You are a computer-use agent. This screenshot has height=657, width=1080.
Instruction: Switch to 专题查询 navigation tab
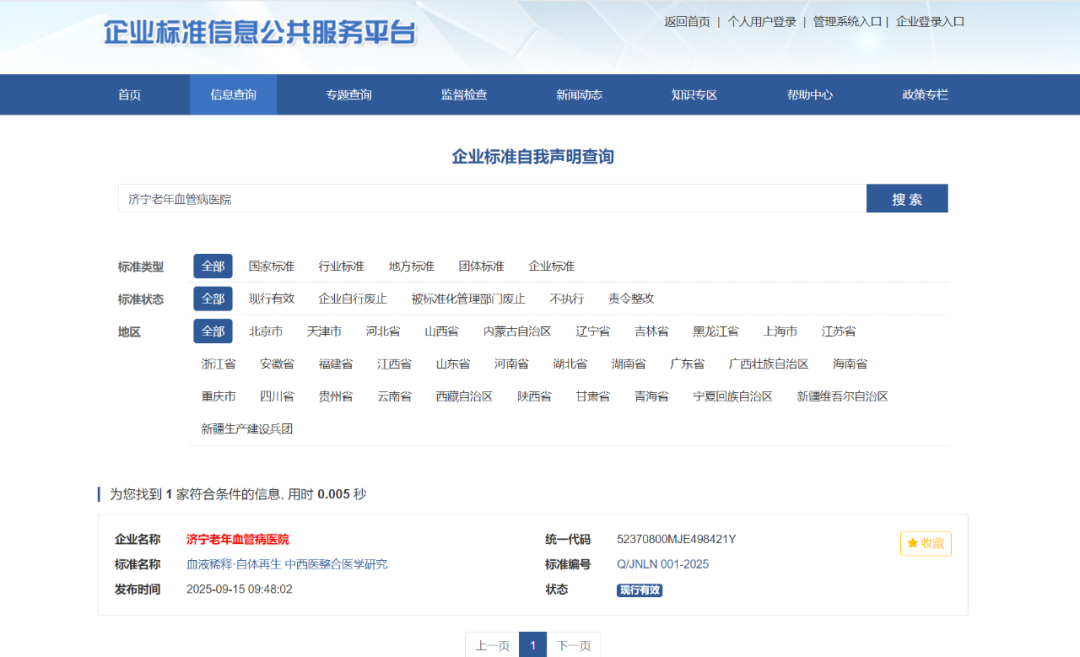(x=348, y=95)
